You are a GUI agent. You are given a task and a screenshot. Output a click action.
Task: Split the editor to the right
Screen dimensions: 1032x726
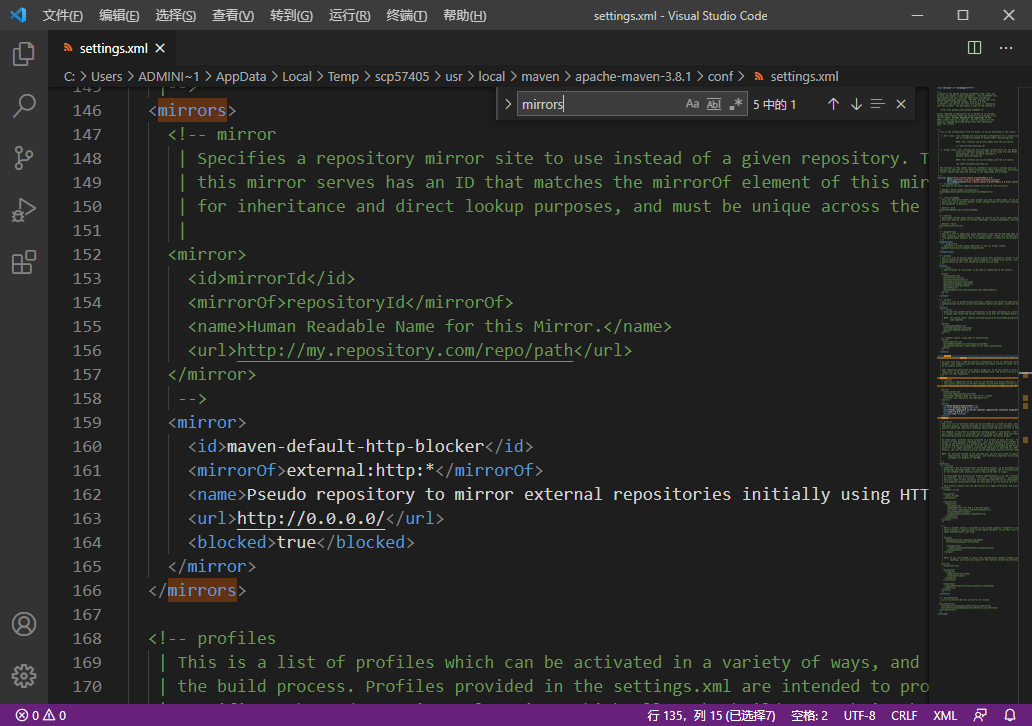click(975, 48)
